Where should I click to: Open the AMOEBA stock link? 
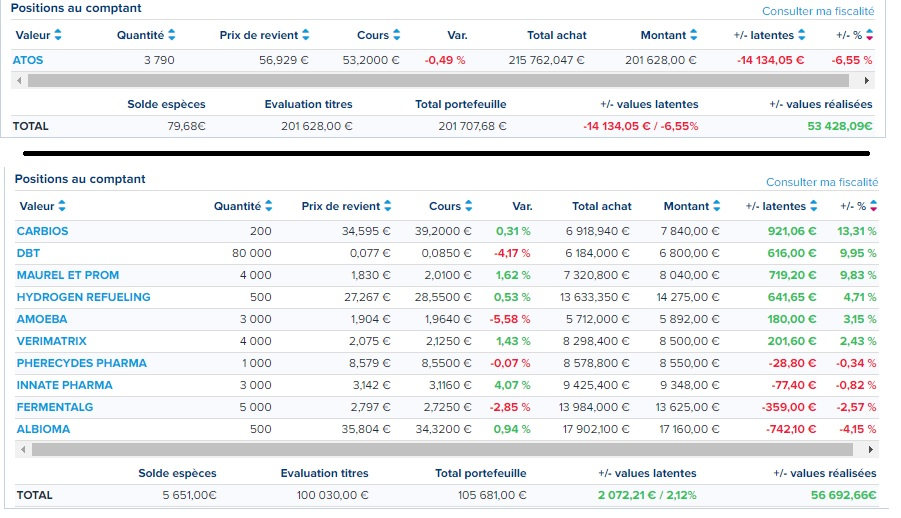[42, 319]
